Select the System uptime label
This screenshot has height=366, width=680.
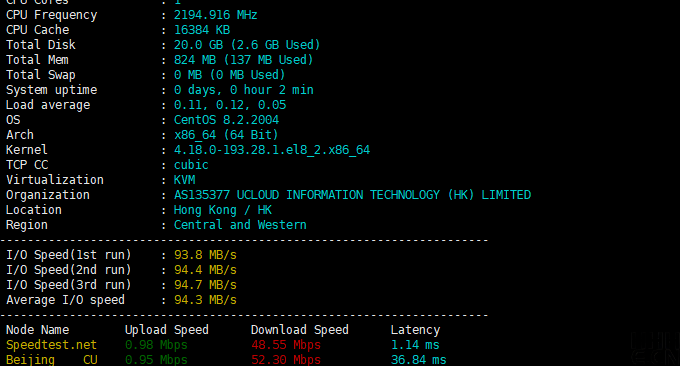click(52, 90)
